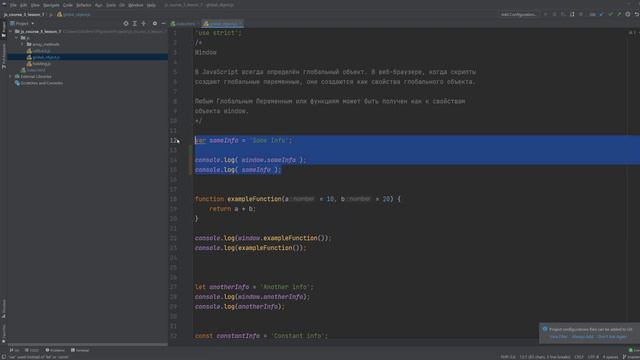Click line separator CRLF in status bar
The width and height of the screenshot is (640, 360).
coord(579,357)
